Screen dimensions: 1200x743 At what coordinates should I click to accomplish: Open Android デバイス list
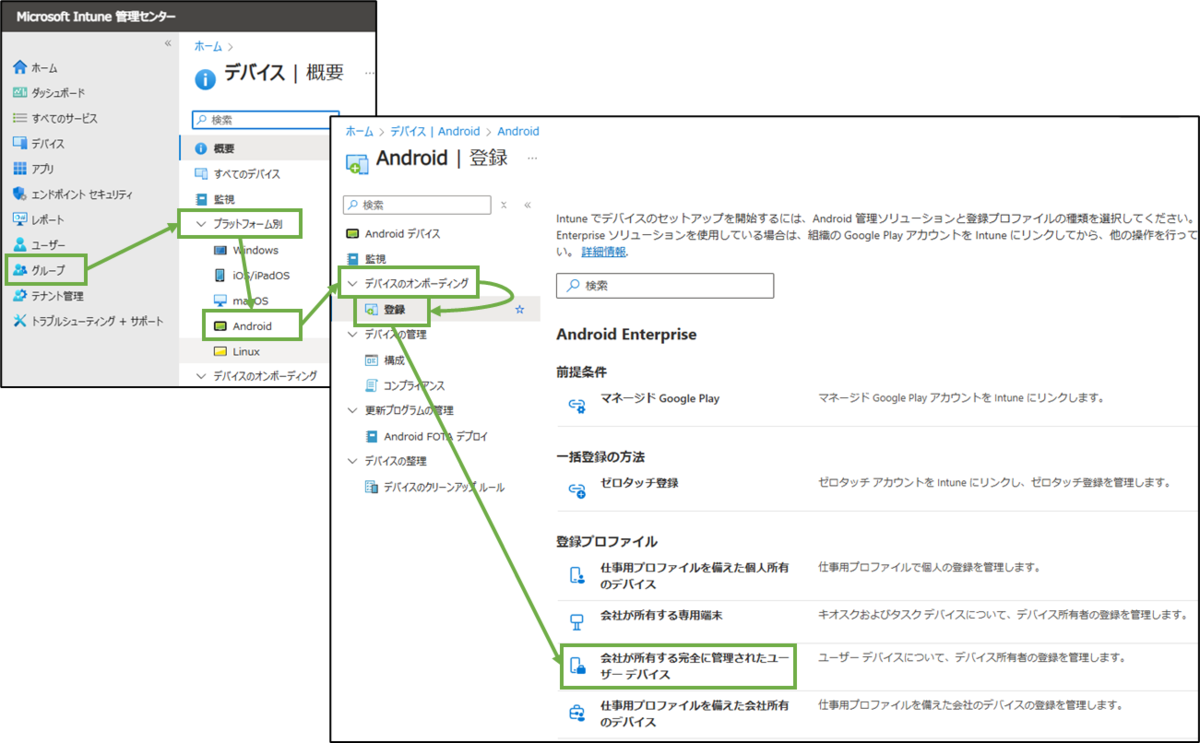point(392,234)
